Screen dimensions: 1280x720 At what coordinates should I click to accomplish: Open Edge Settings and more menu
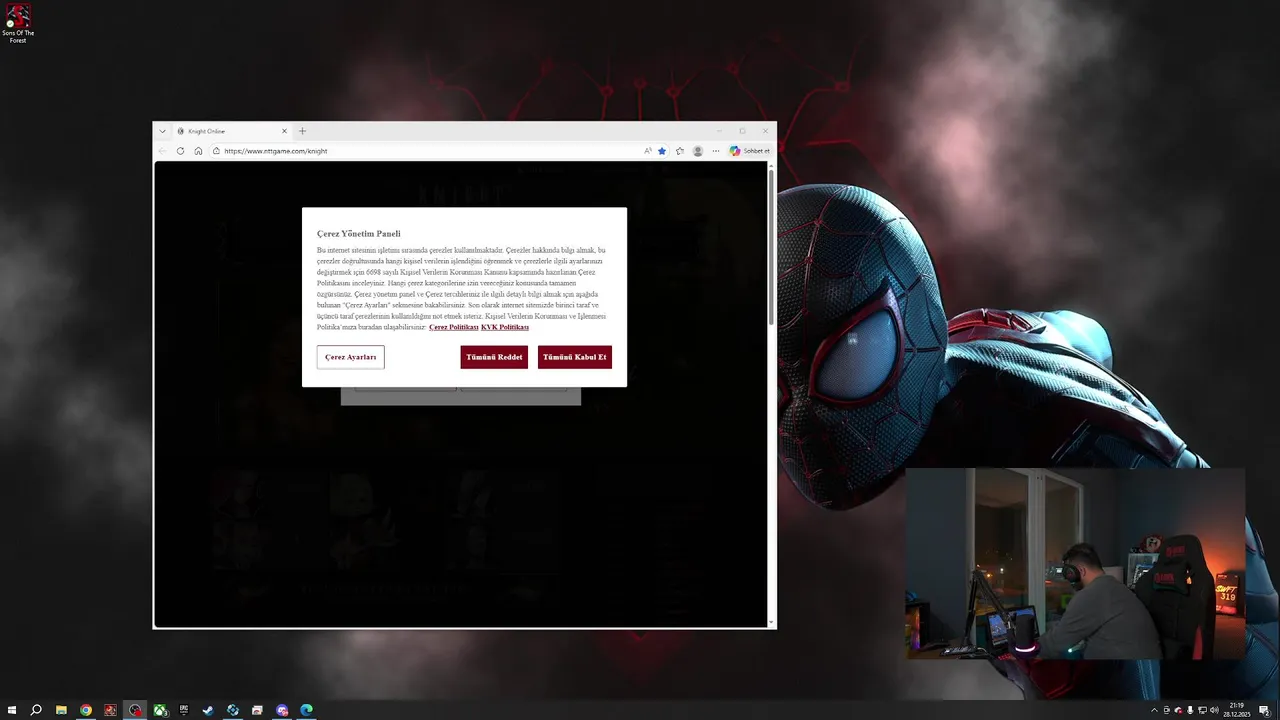[x=716, y=151]
